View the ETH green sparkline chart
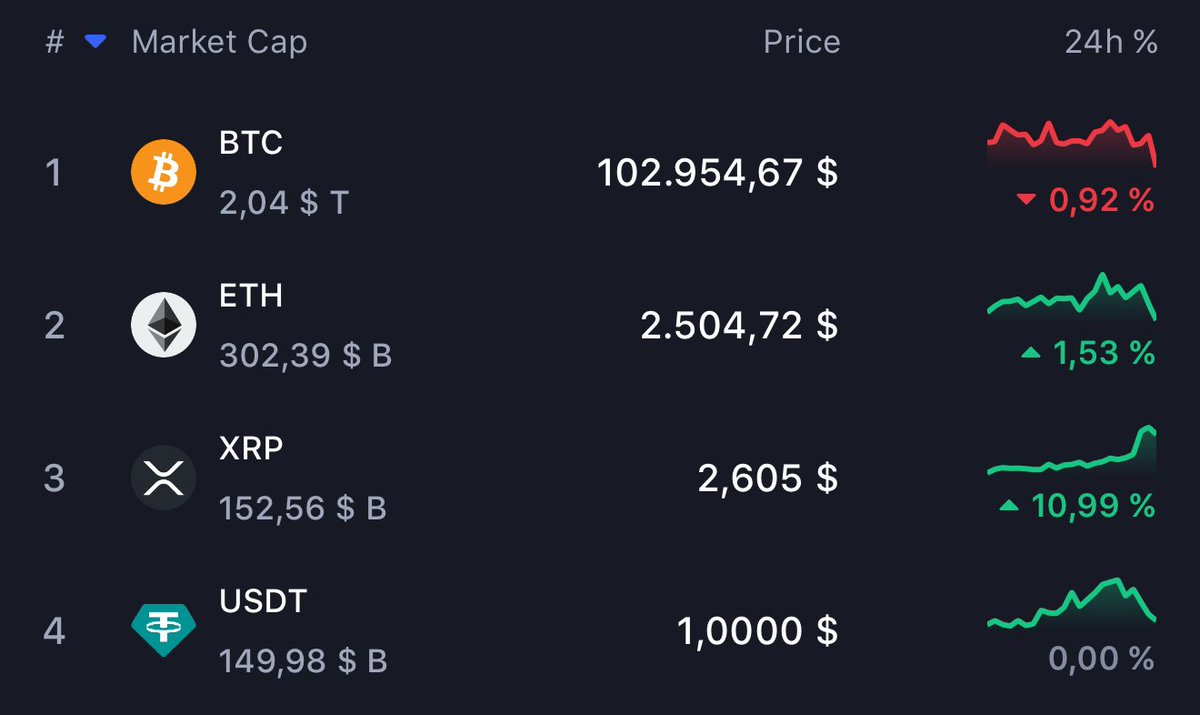 (x=1072, y=297)
